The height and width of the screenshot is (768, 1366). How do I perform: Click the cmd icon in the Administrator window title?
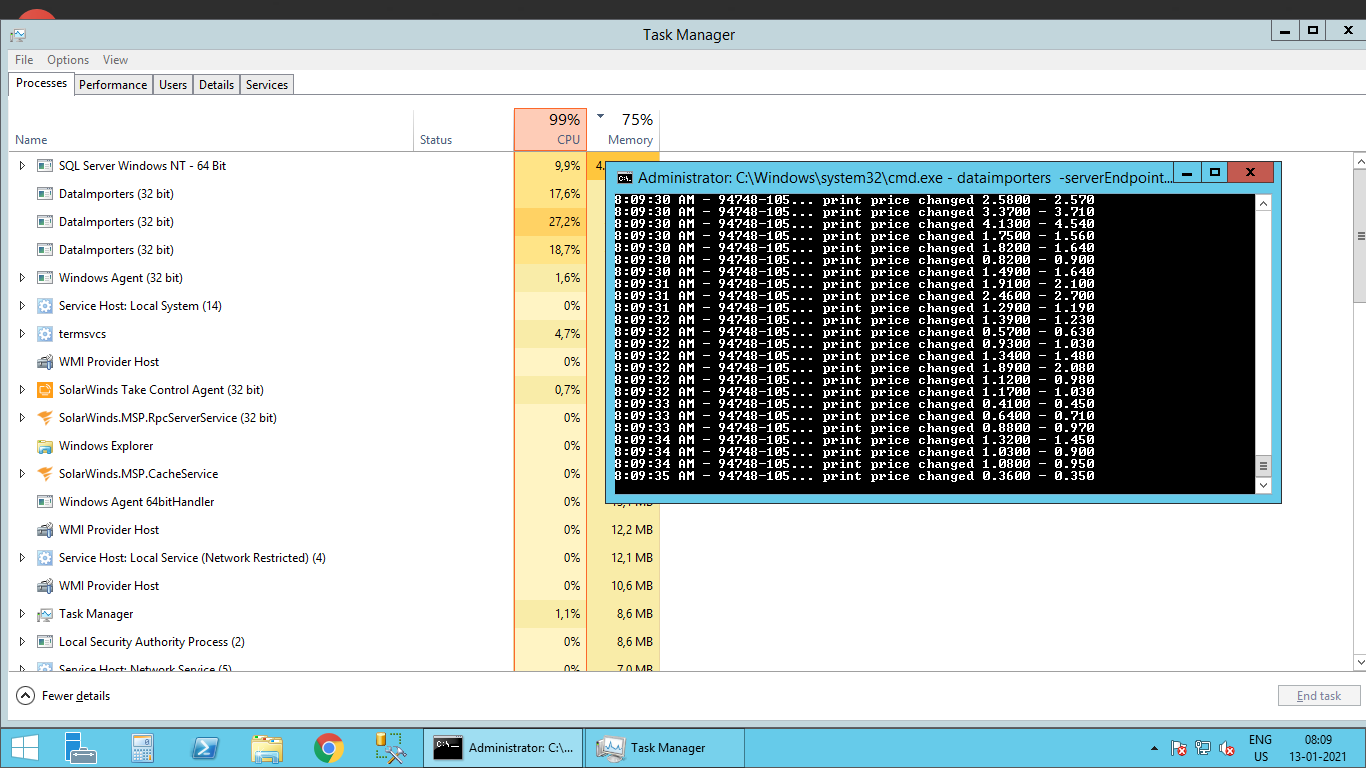pyautogui.click(x=624, y=177)
